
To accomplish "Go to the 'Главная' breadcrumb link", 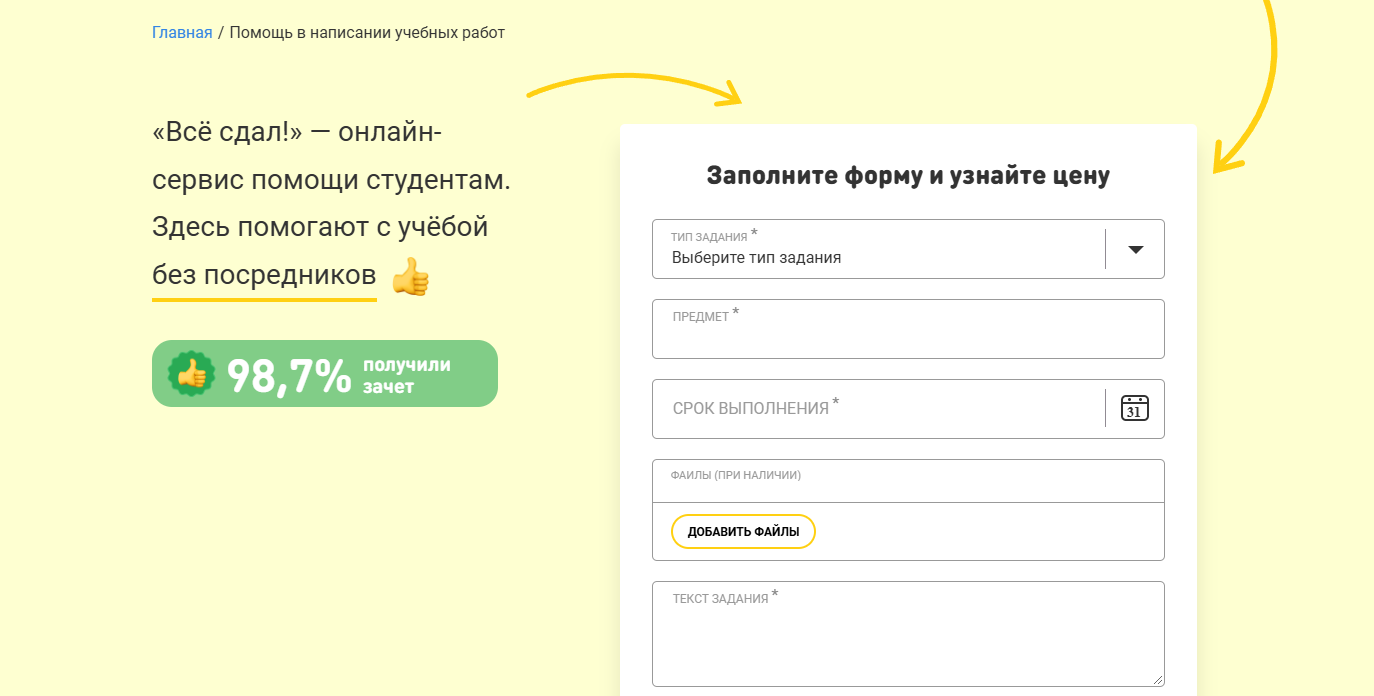I will coord(182,33).
